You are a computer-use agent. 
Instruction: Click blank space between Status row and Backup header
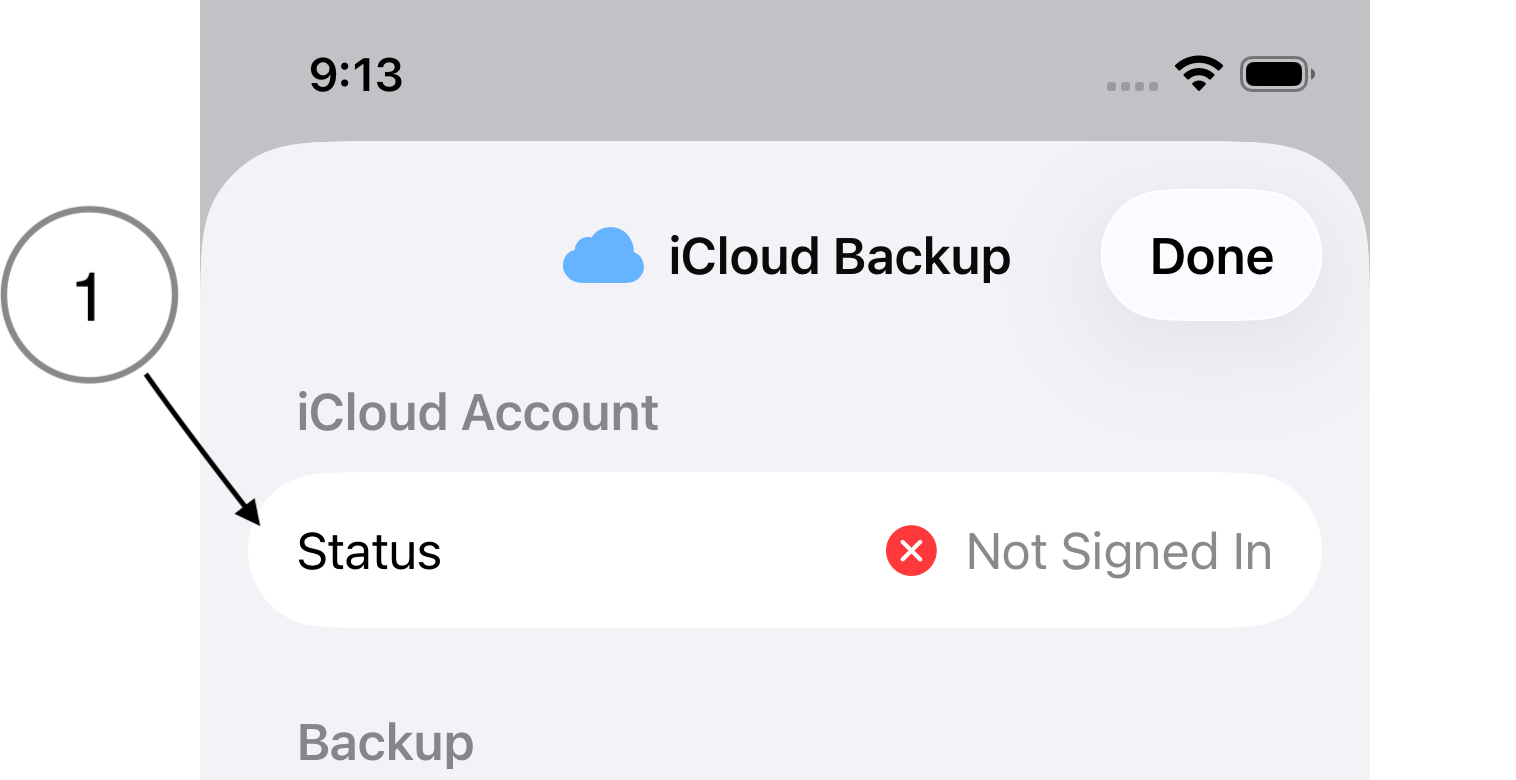tap(784, 670)
